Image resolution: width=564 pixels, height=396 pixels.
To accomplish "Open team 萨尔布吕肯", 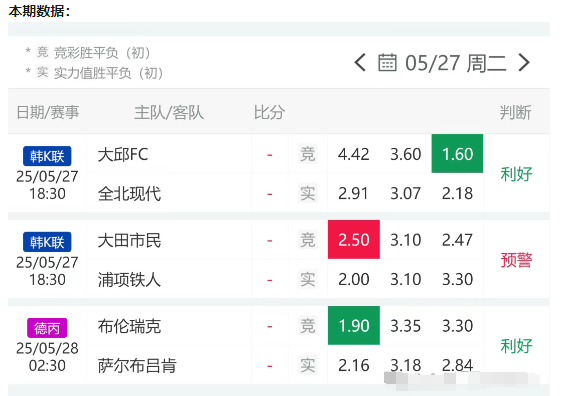I will (x=137, y=366).
